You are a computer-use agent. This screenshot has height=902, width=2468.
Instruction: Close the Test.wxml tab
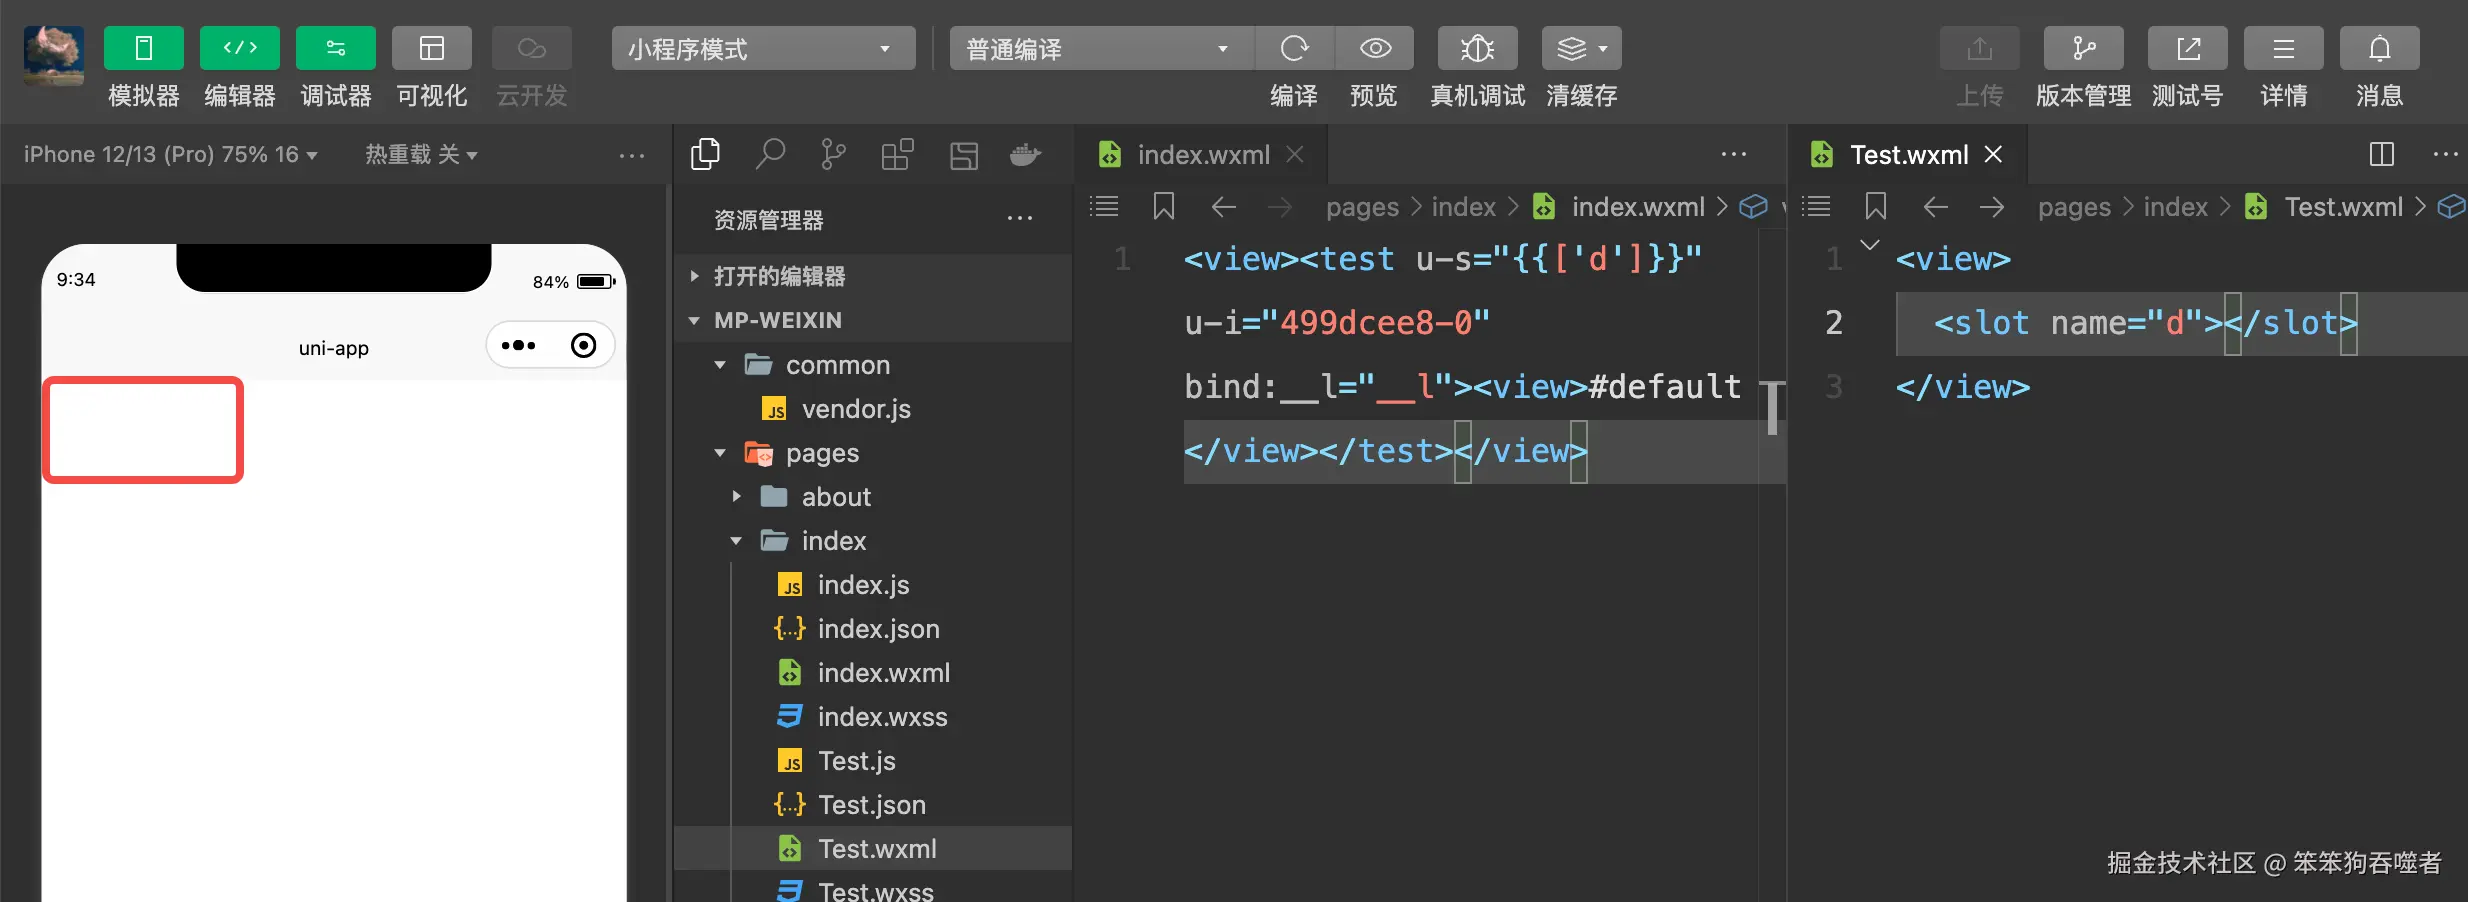pos(1993,154)
